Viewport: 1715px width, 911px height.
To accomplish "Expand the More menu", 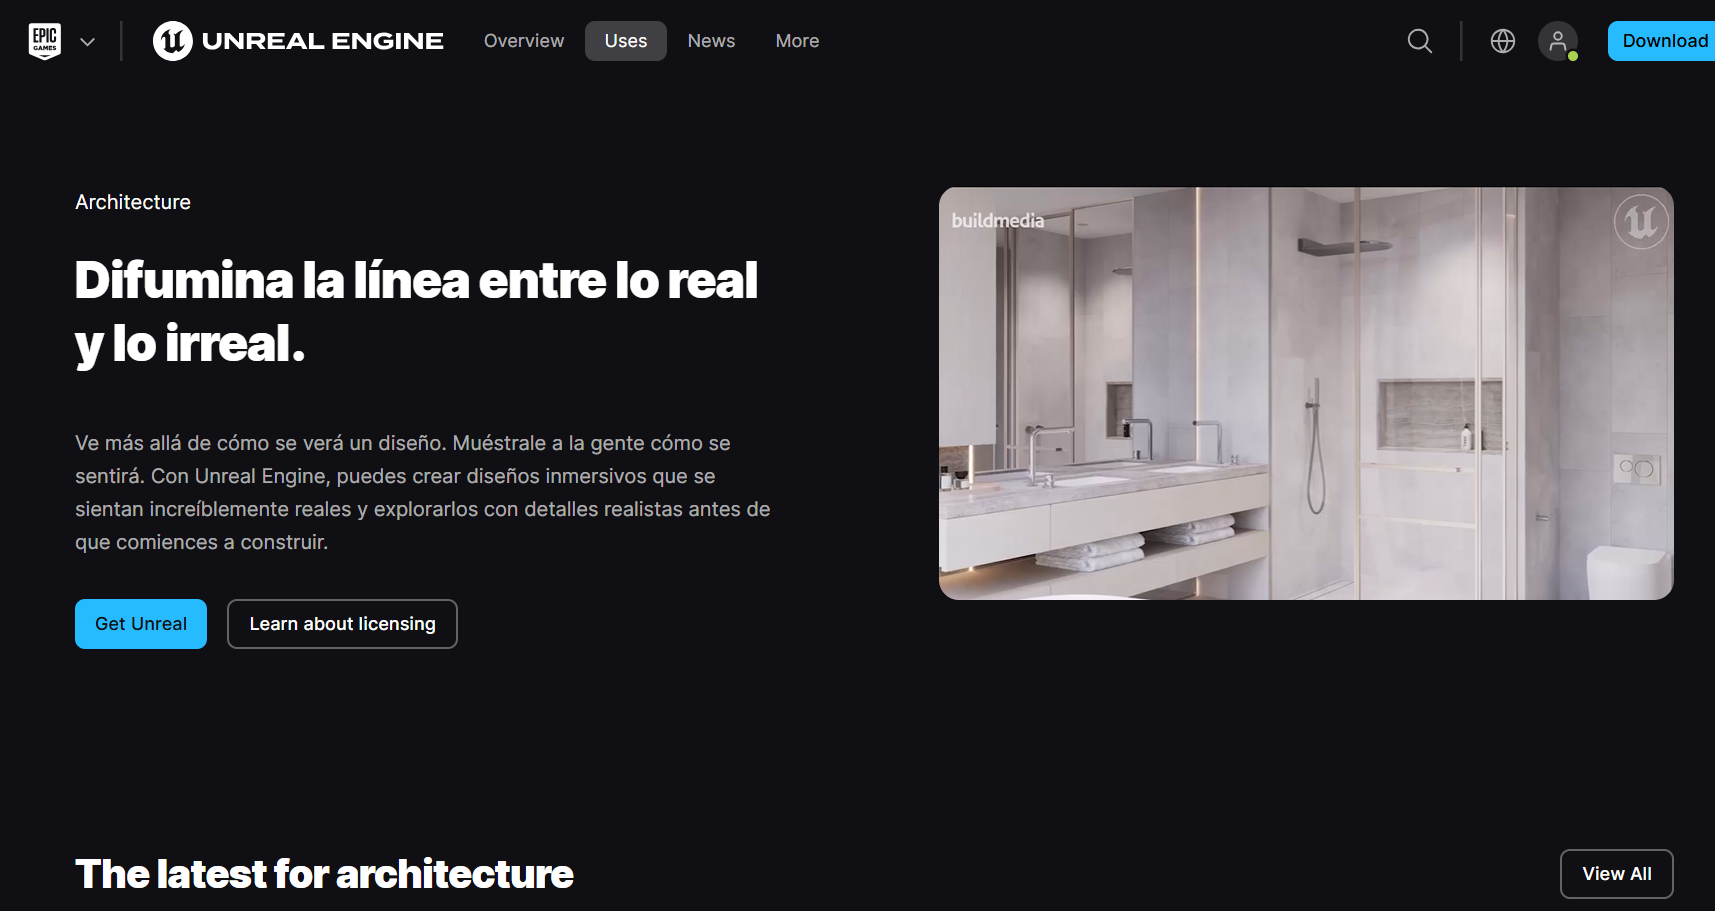I will coord(797,41).
